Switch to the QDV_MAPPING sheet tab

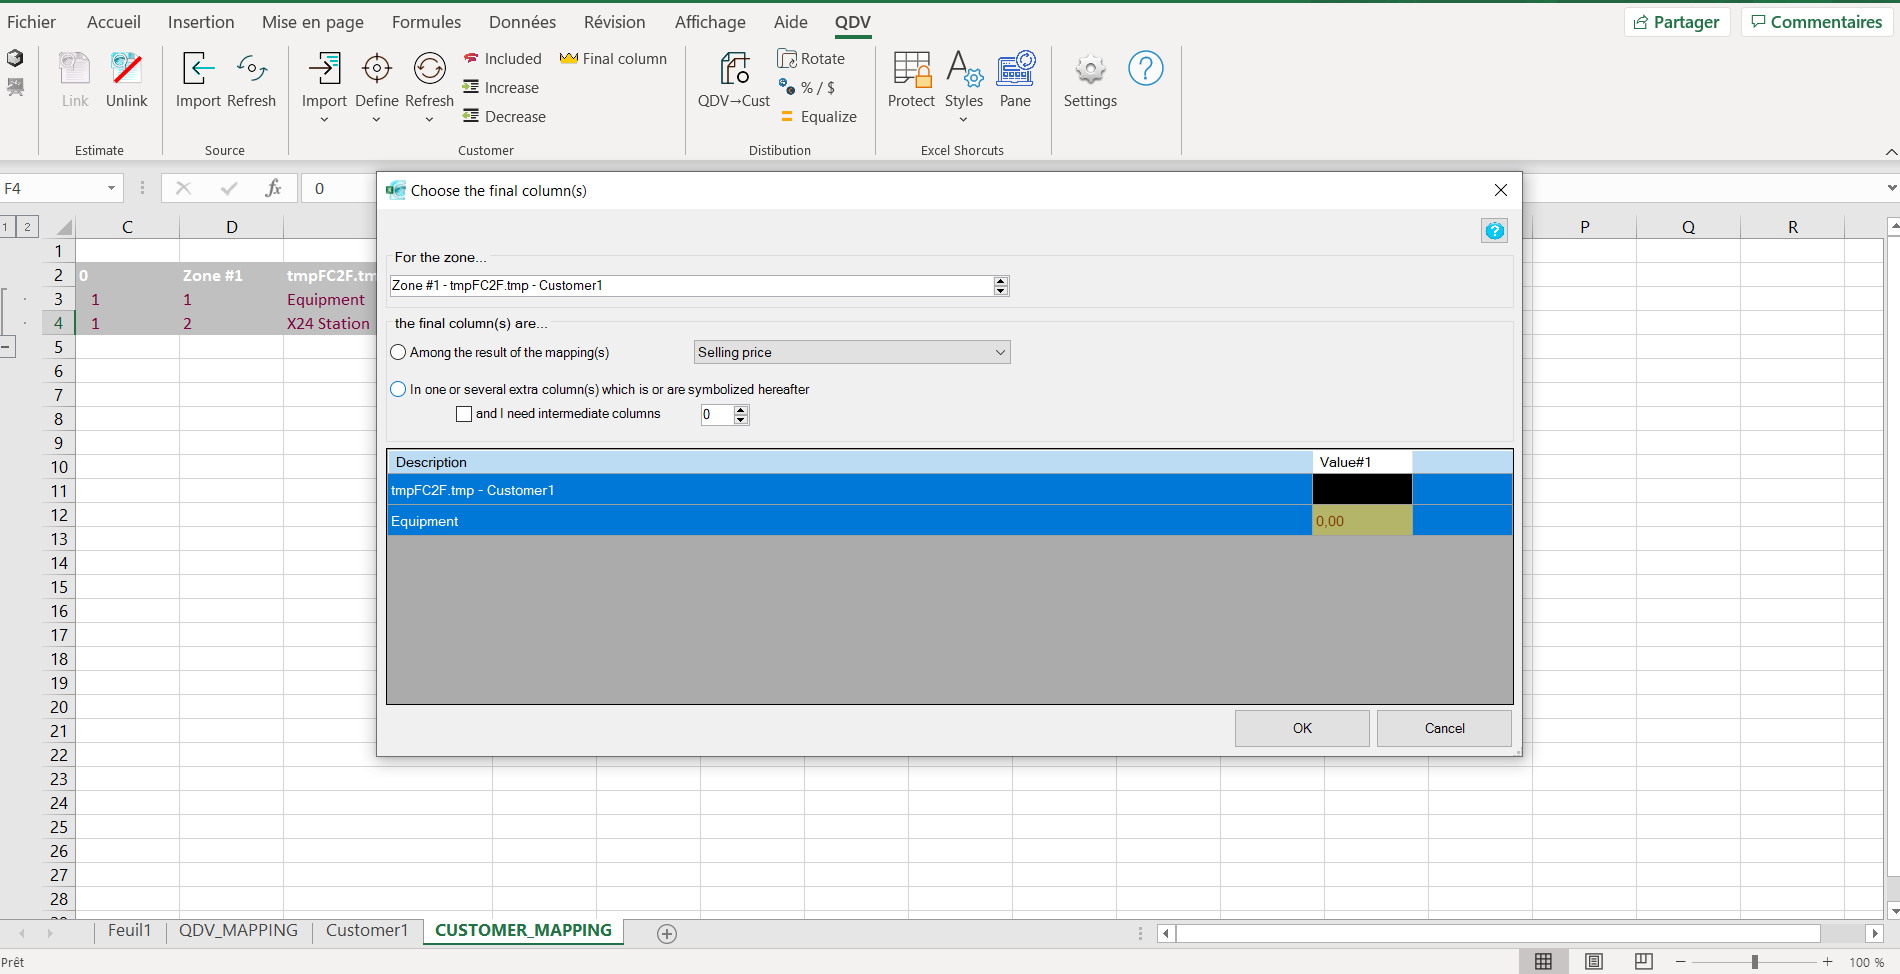point(238,931)
